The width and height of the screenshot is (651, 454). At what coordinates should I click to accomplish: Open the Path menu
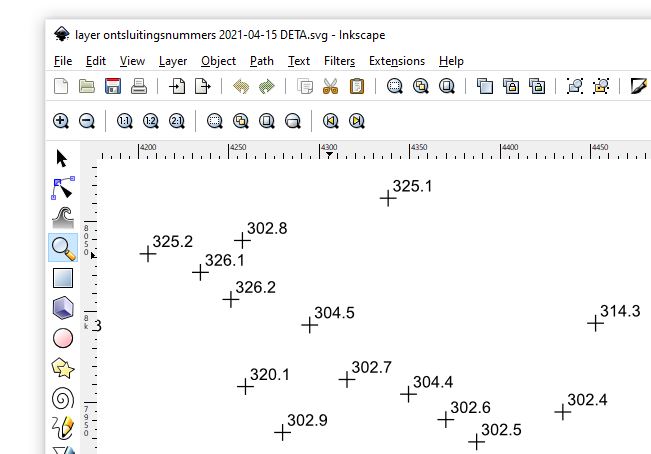pyautogui.click(x=262, y=61)
